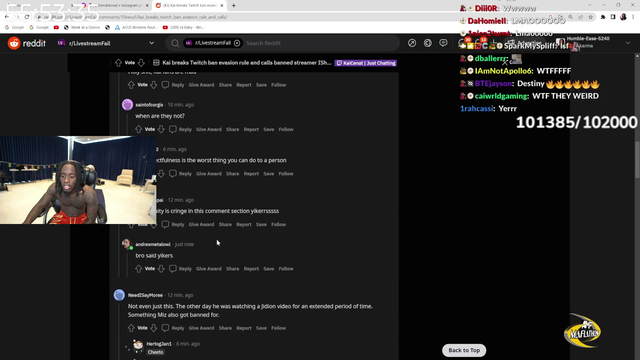
Task: Save saintofcorgis's comment
Action: click(x=269, y=129)
